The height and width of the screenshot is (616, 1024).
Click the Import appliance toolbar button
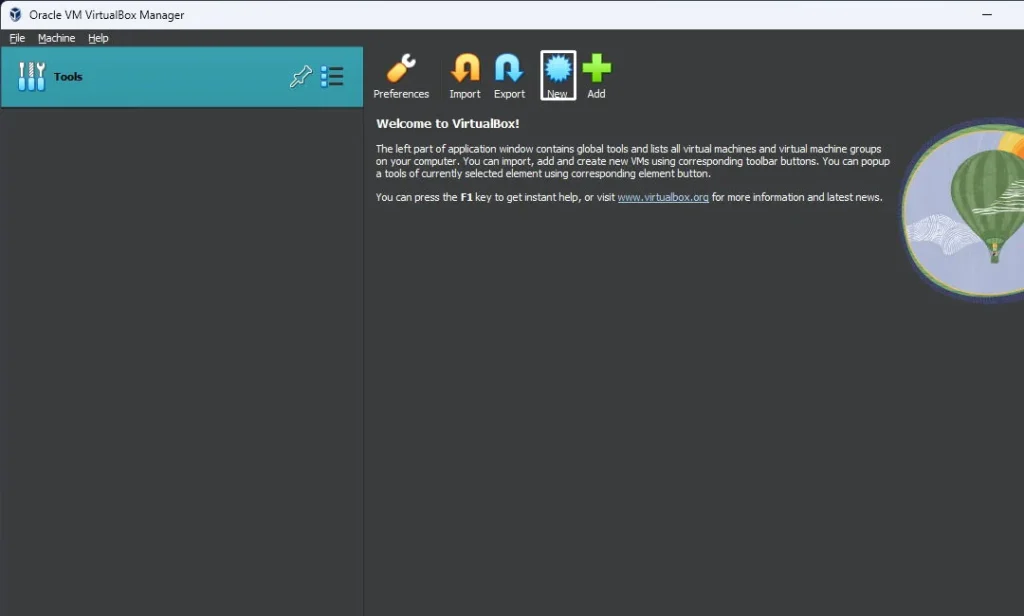(x=465, y=76)
